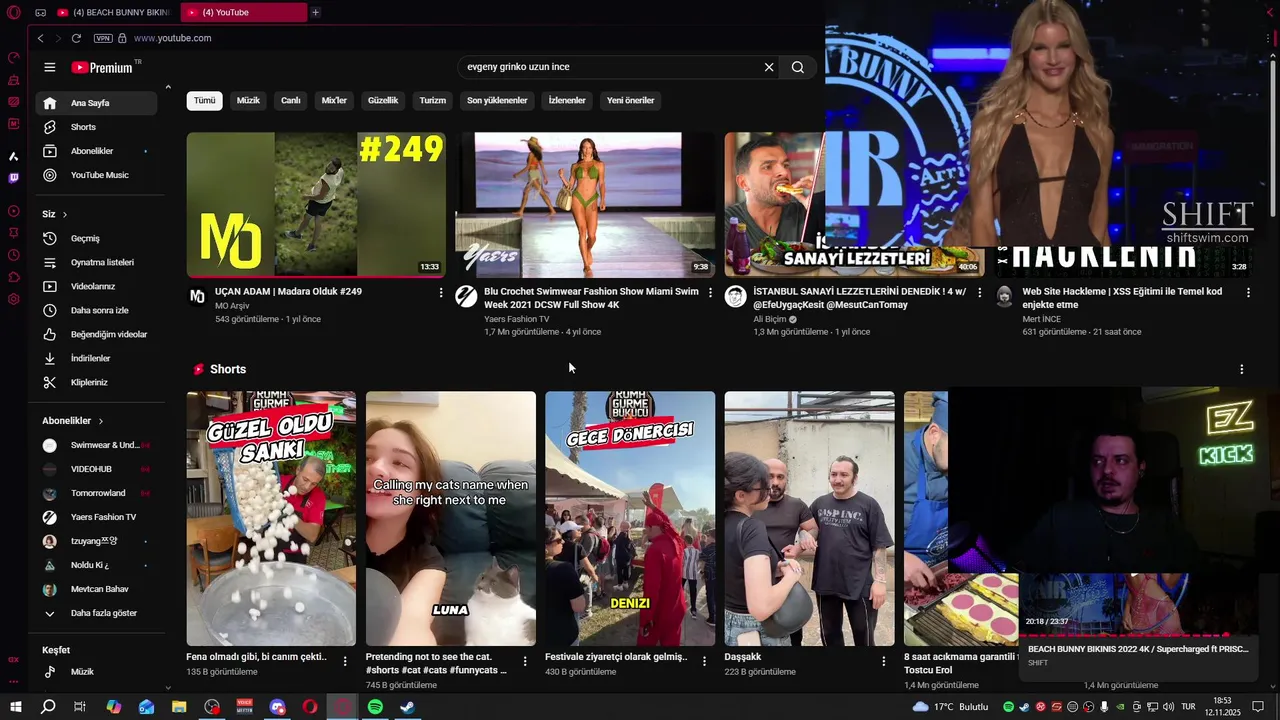Open Steam from the Windows taskbar
Image resolution: width=1280 pixels, height=720 pixels.
point(407,707)
